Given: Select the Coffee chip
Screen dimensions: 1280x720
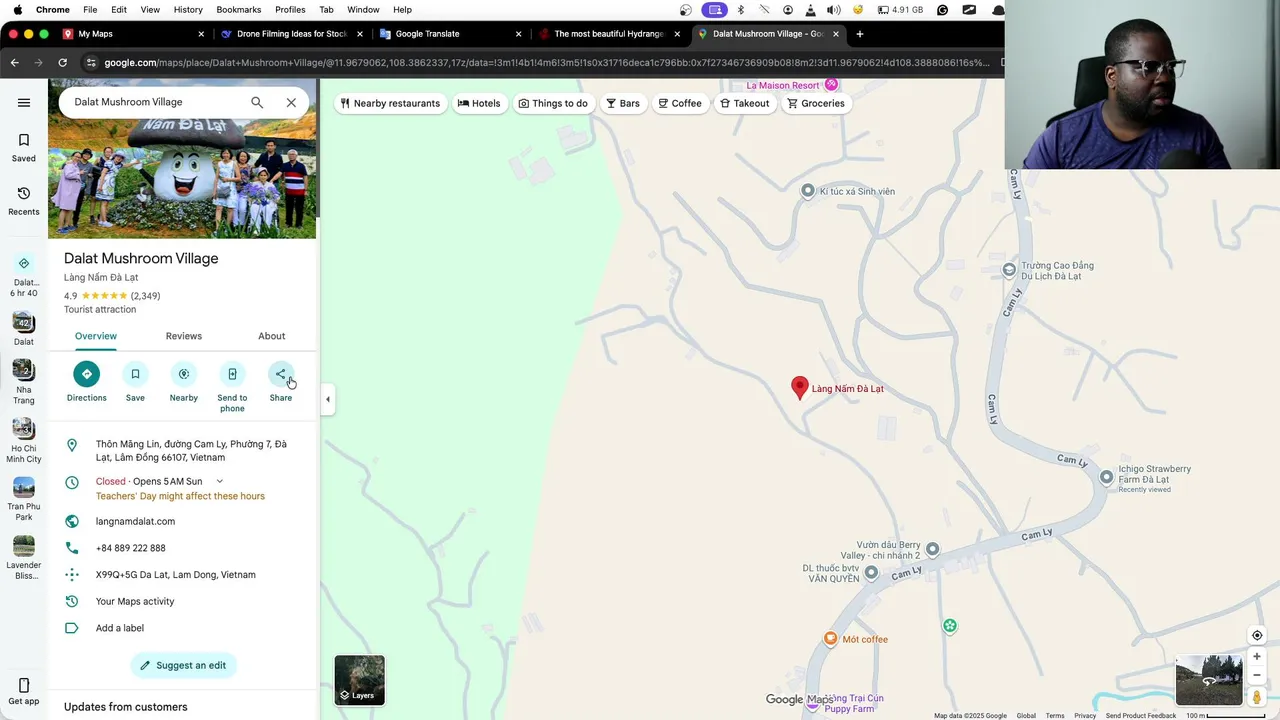Looking at the screenshot, I should (x=680, y=103).
